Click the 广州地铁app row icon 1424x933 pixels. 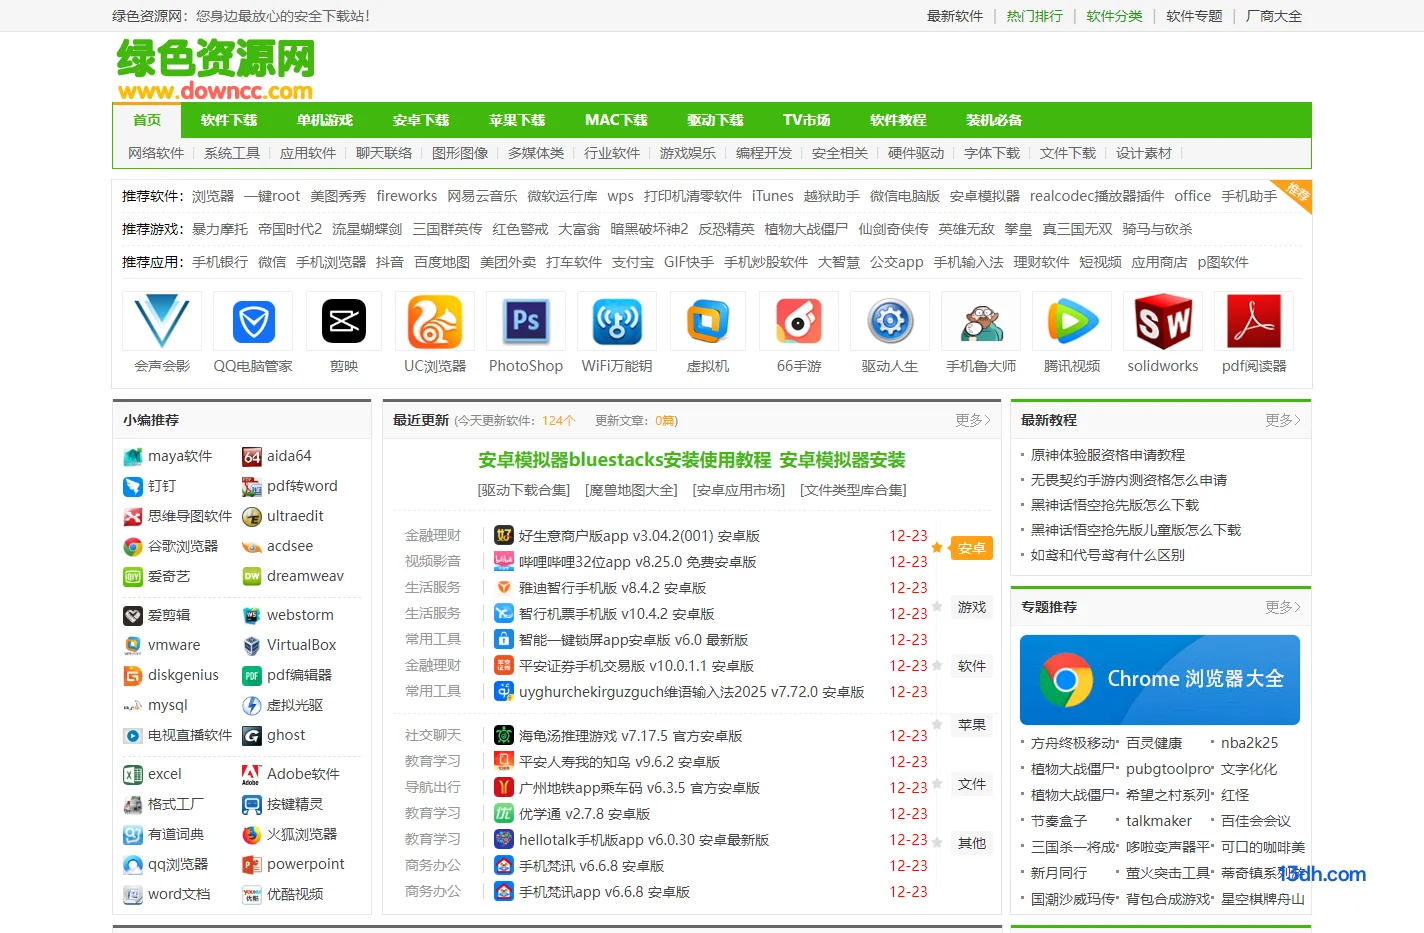[504, 788]
